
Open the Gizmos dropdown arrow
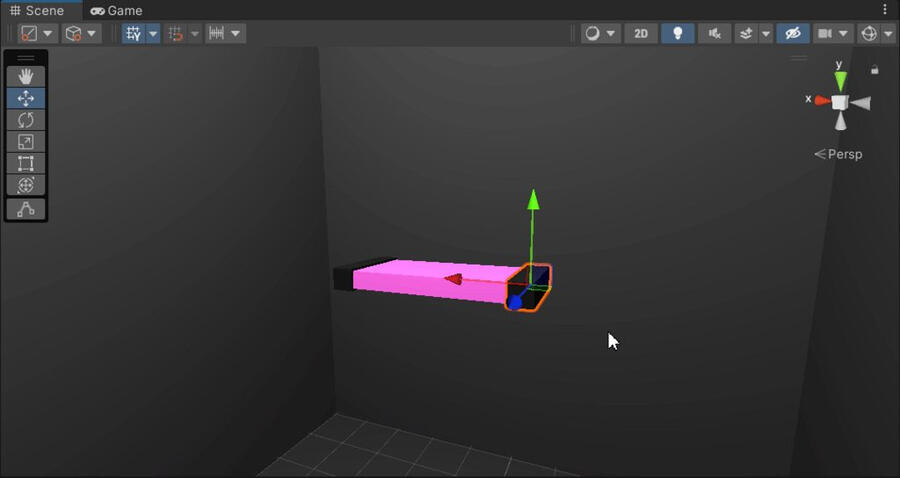point(889,33)
